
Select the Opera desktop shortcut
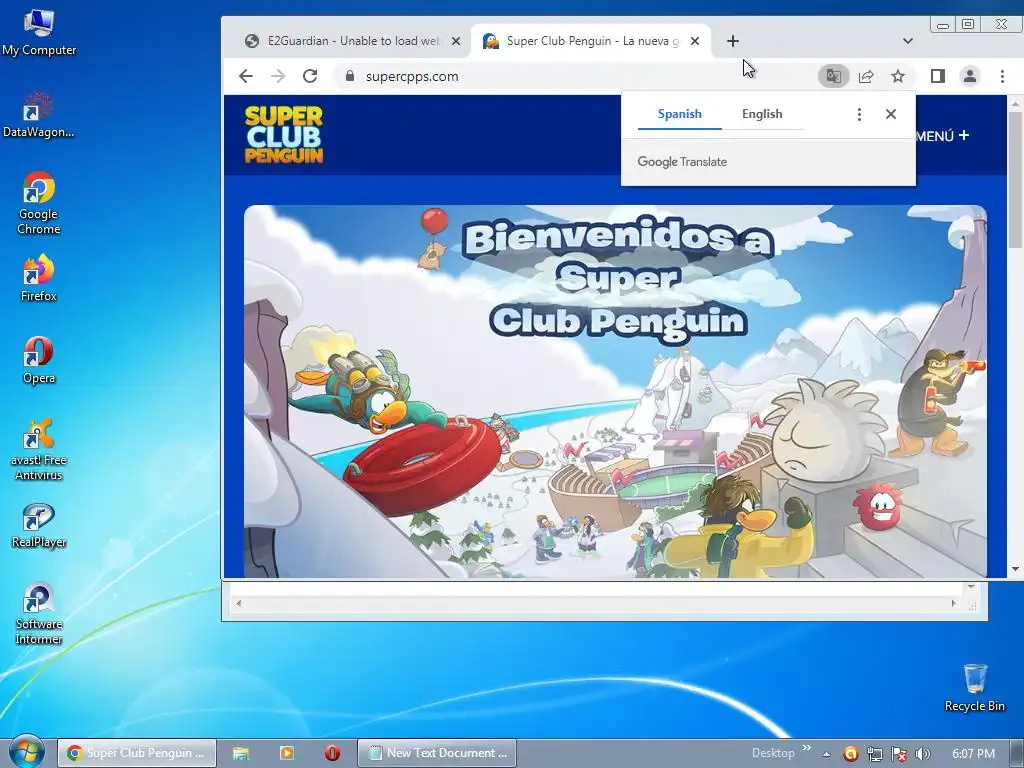click(x=39, y=360)
